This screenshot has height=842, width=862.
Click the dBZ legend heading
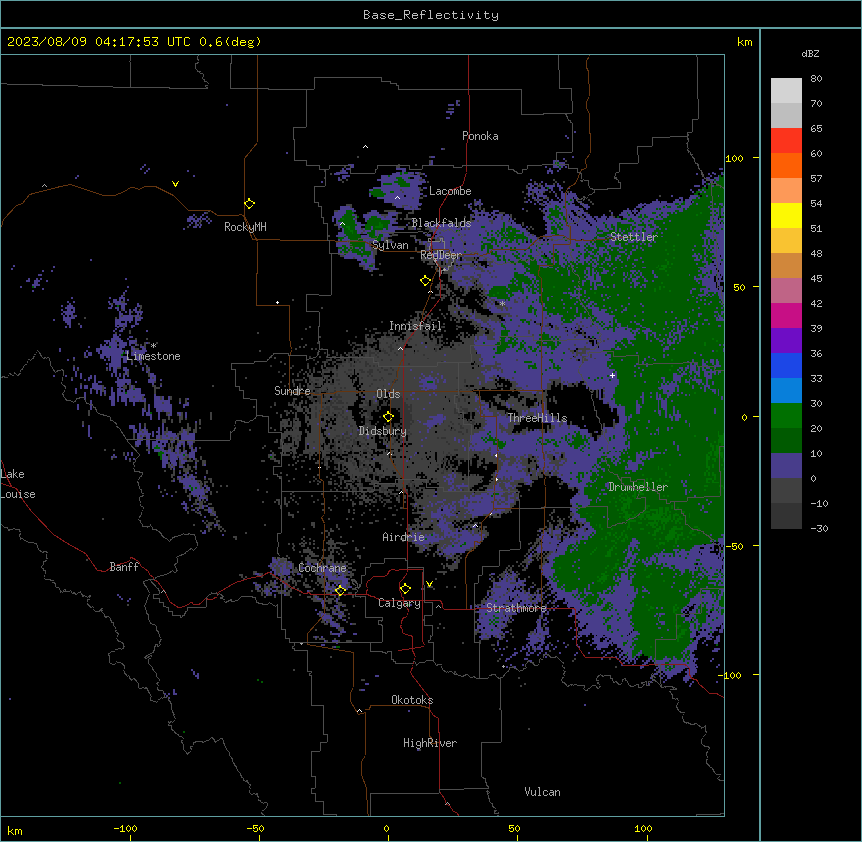(810, 53)
